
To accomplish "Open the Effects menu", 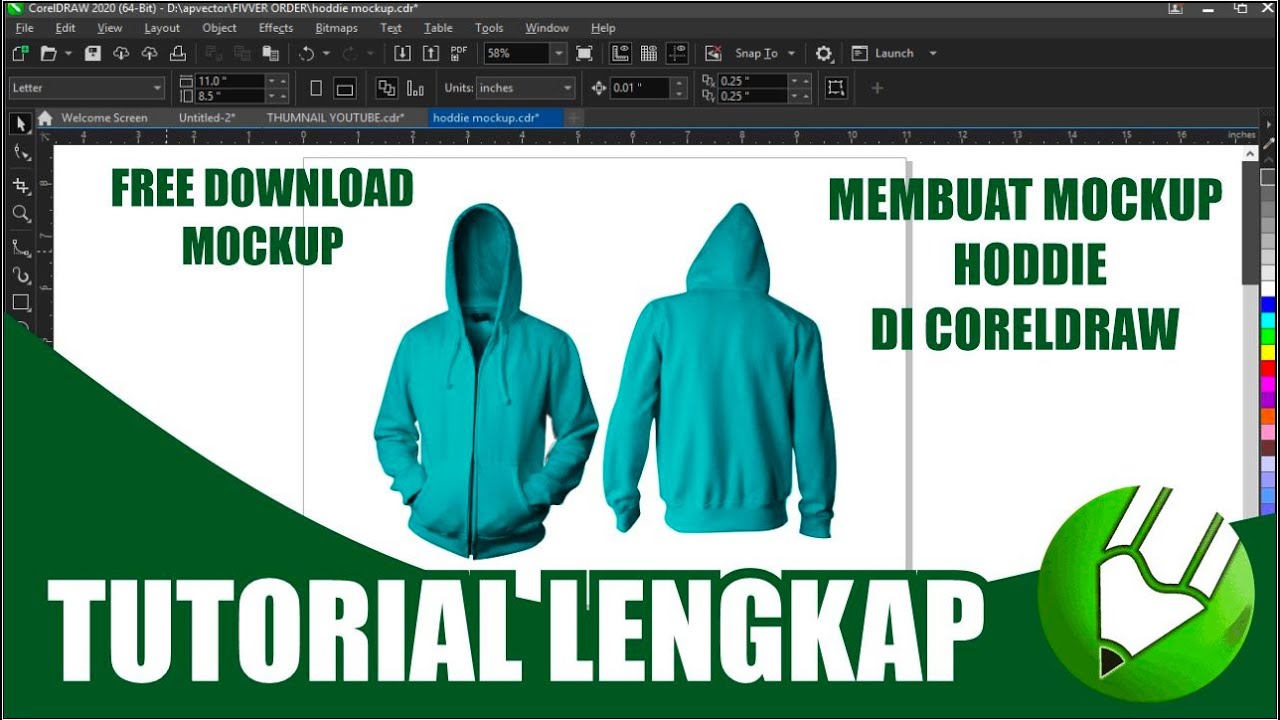I will (276, 28).
